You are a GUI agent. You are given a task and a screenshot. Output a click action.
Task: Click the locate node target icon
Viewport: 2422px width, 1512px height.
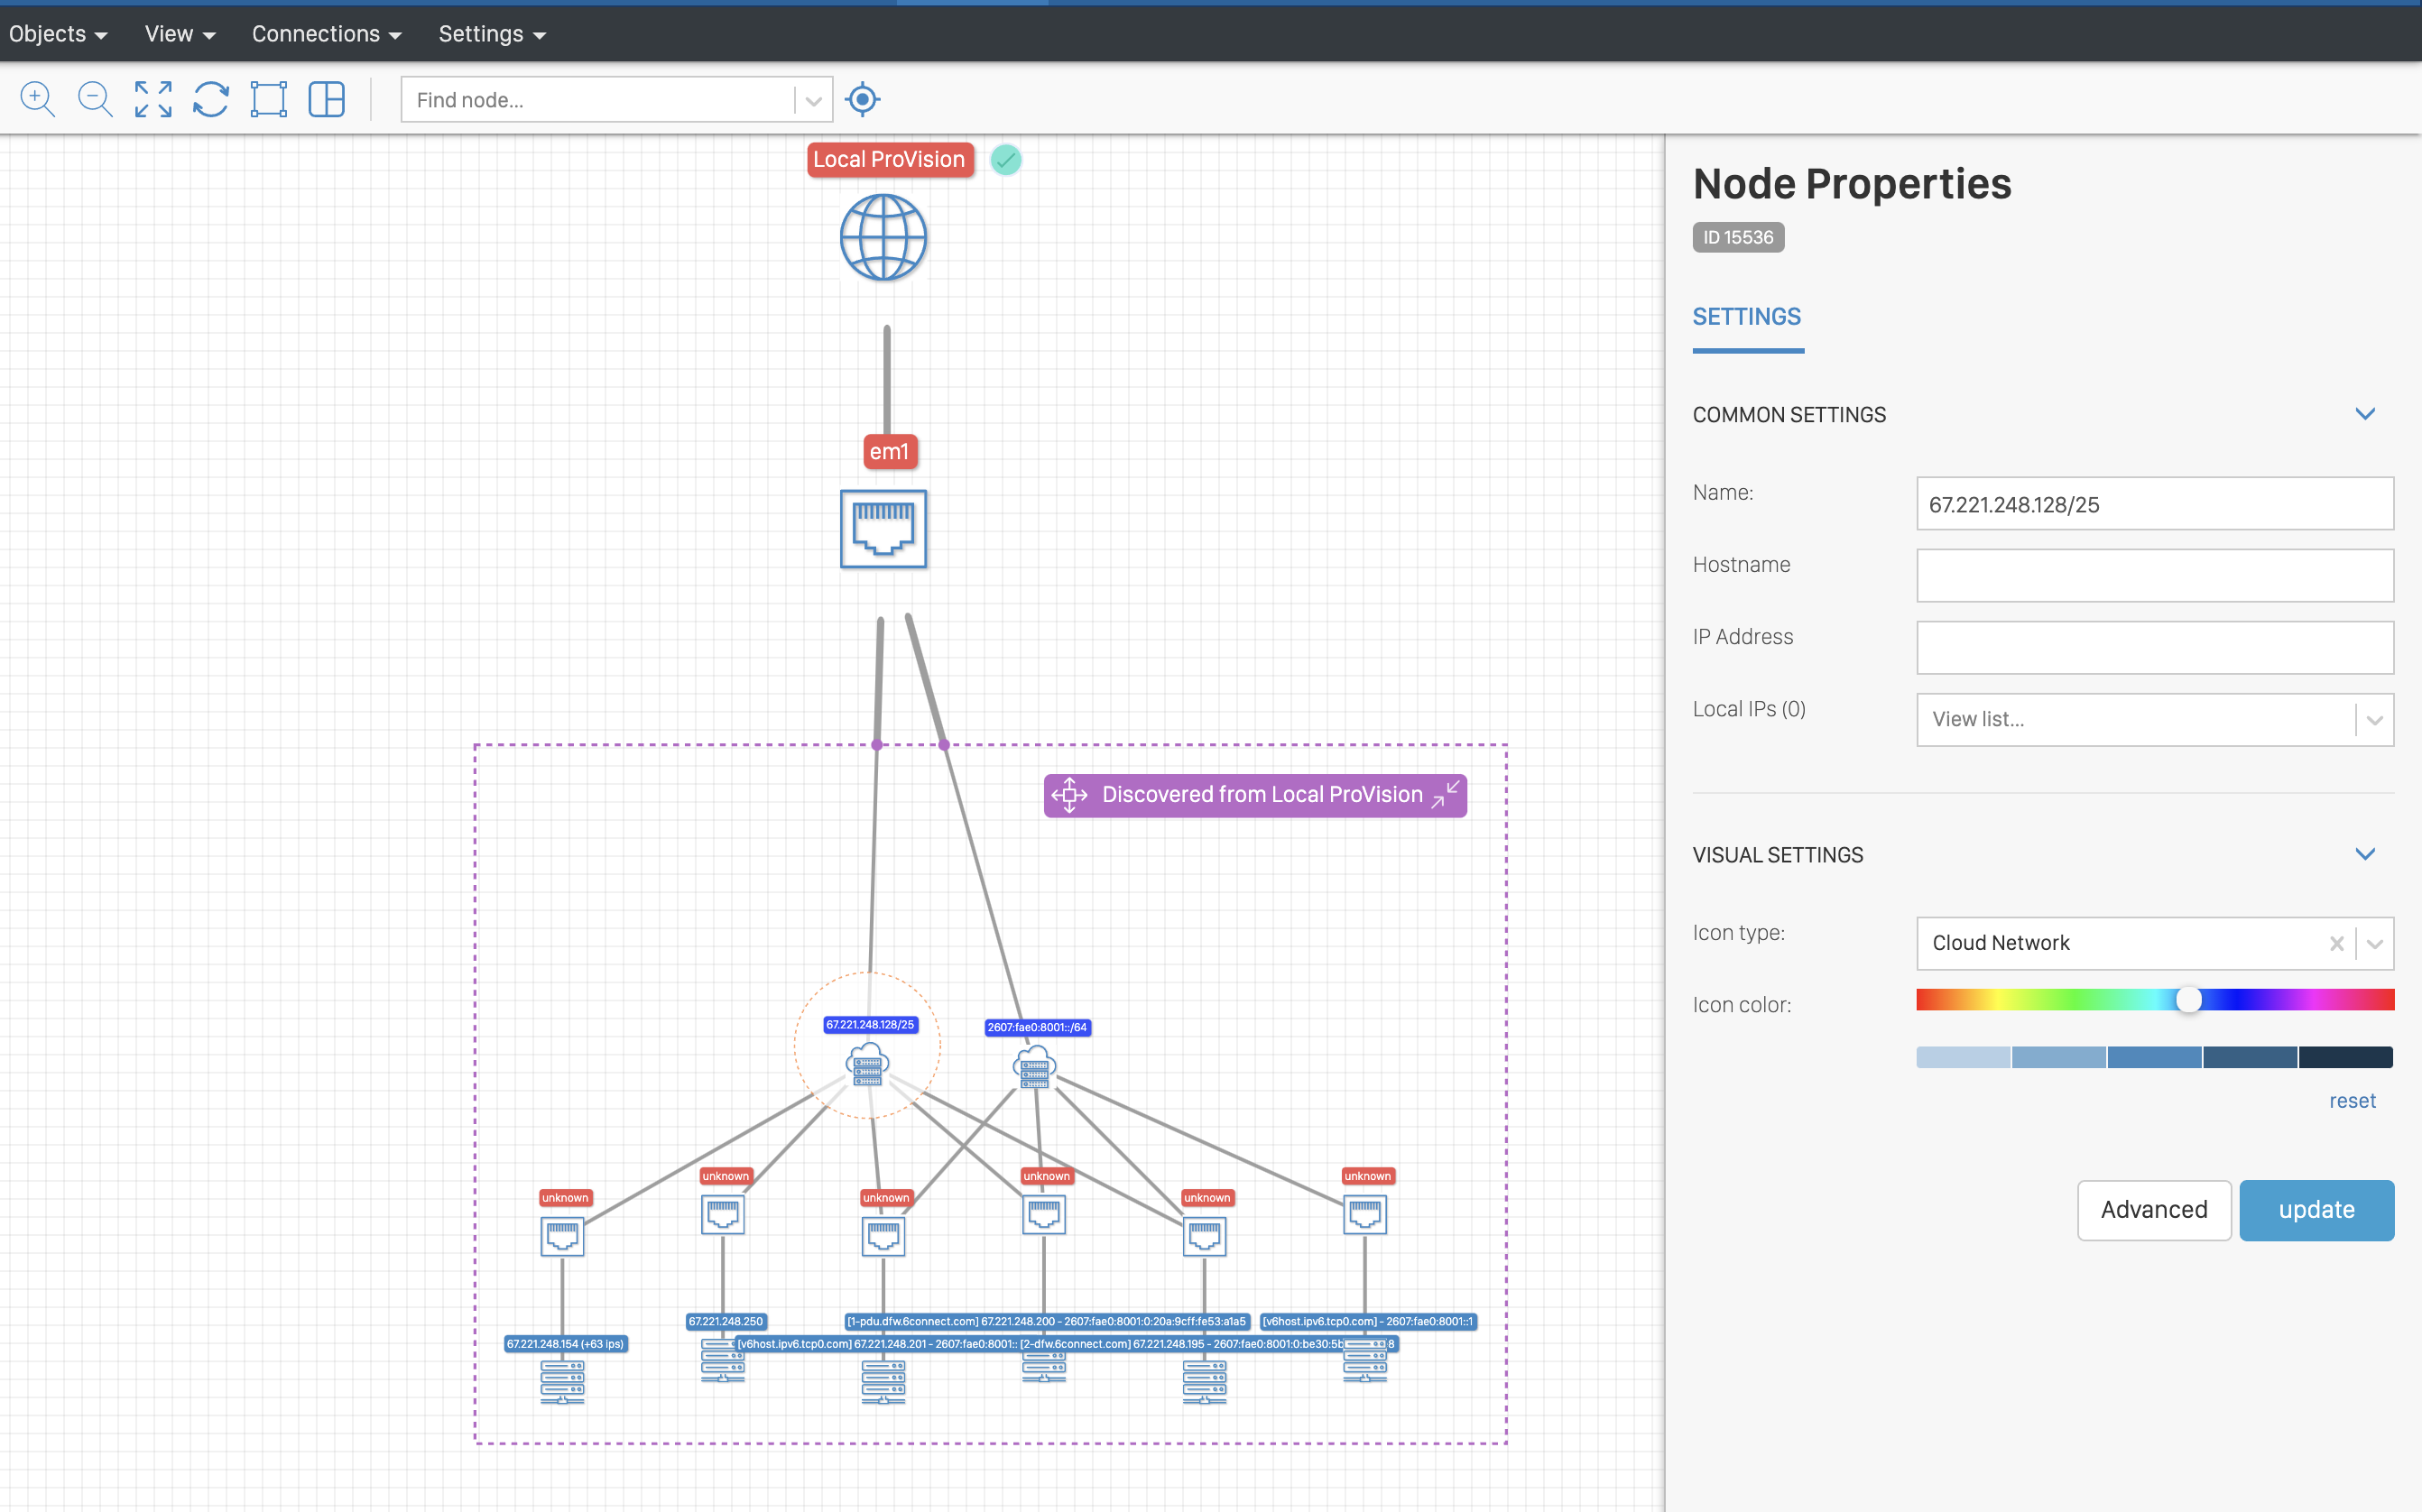pos(862,99)
